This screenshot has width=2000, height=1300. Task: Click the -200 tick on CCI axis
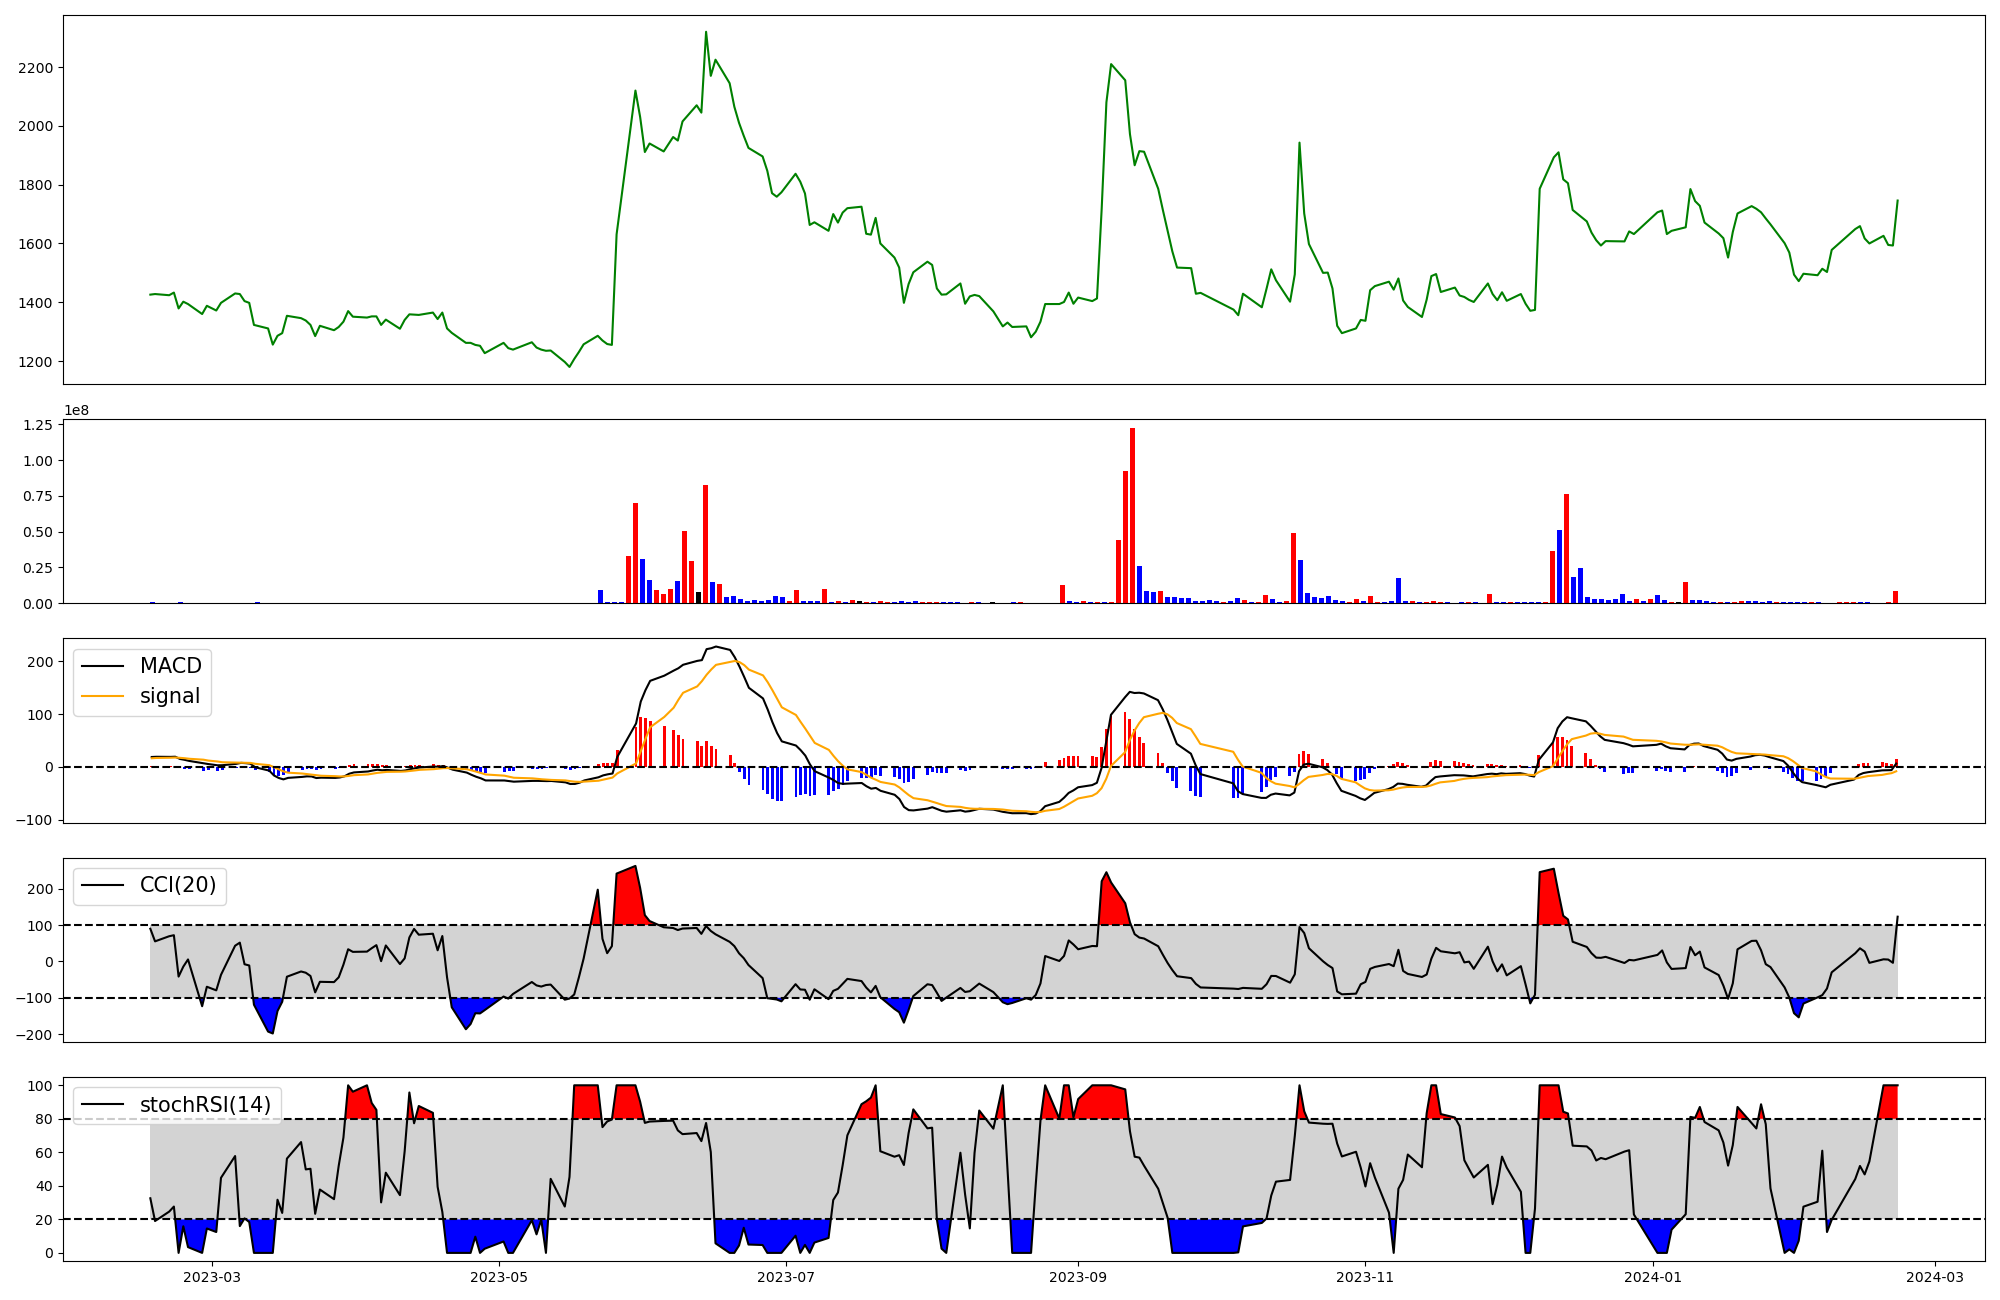(35, 1035)
